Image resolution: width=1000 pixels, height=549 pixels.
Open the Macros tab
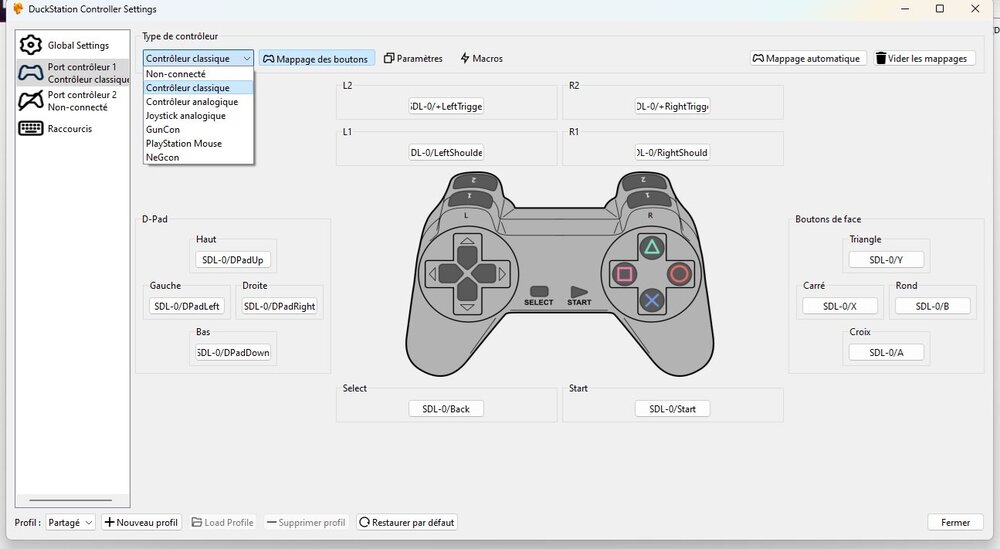[481, 58]
